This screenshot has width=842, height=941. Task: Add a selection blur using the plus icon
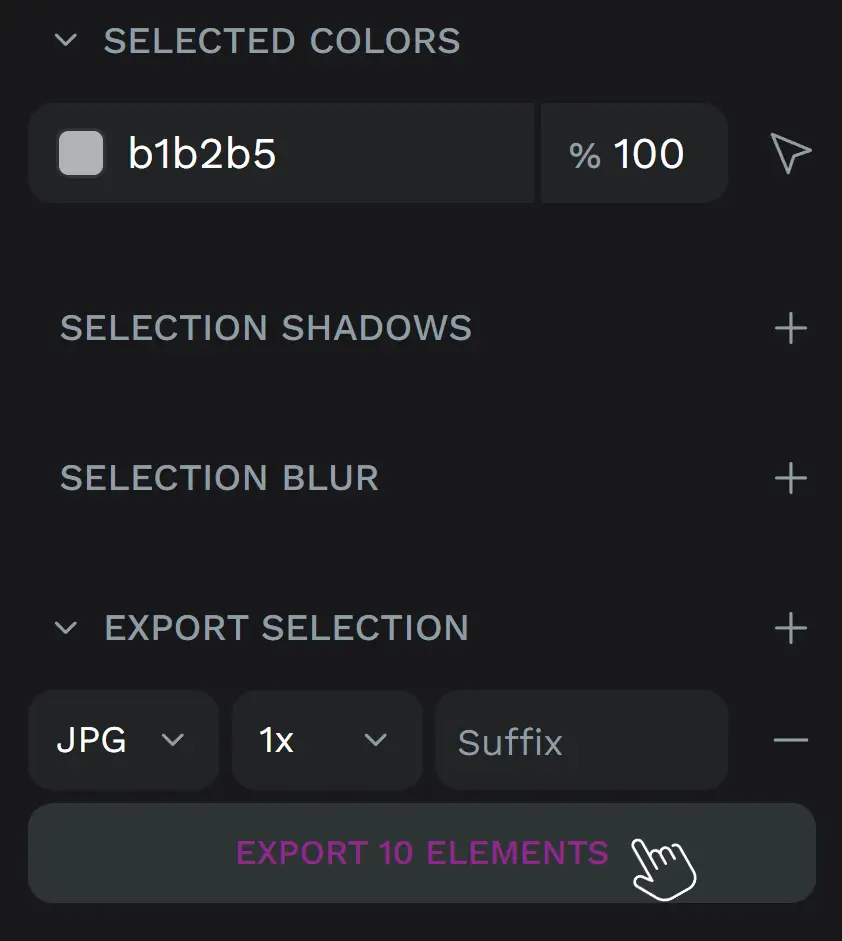pos(791,478)
